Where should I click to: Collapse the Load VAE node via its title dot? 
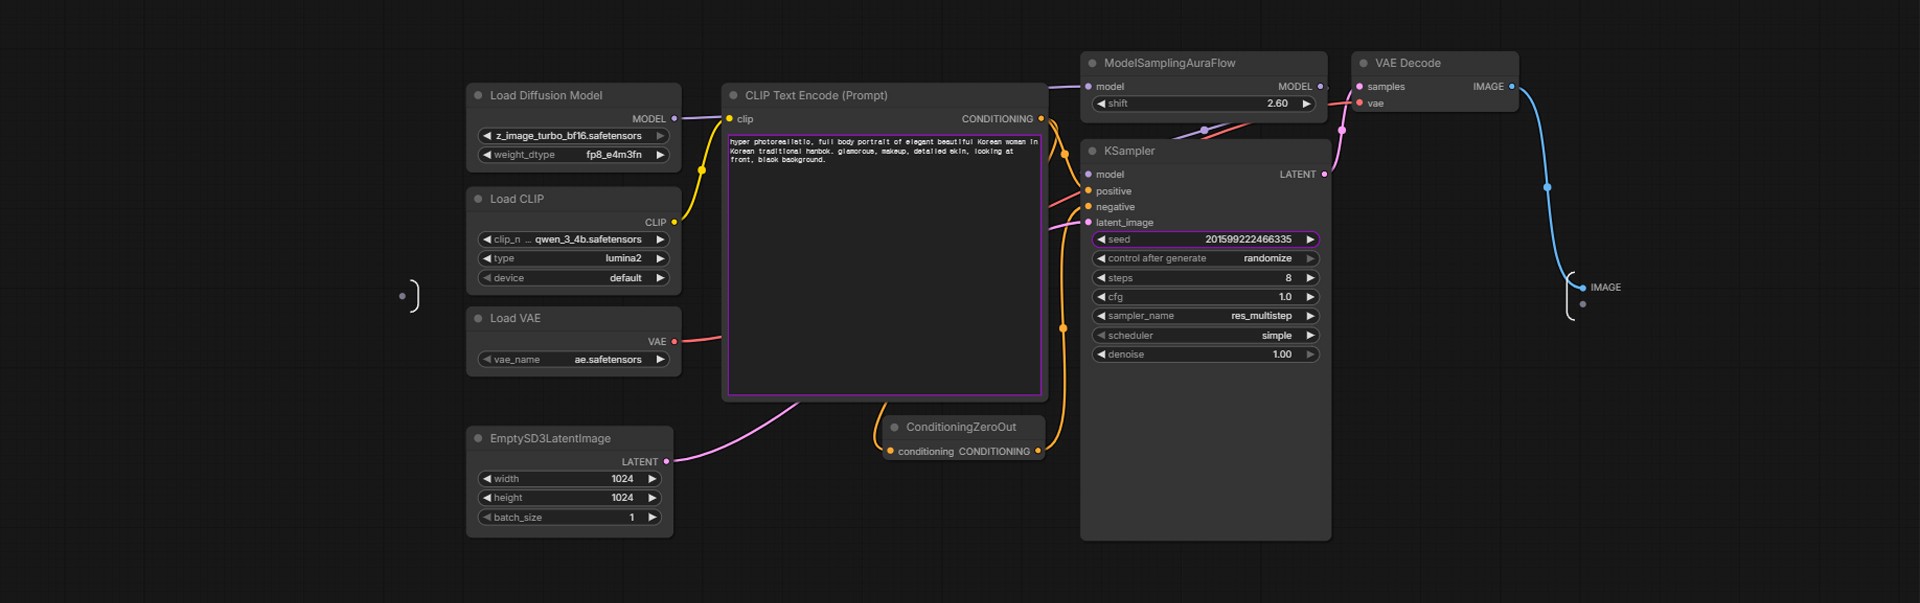pyautogui.click(x=478, y=318)
